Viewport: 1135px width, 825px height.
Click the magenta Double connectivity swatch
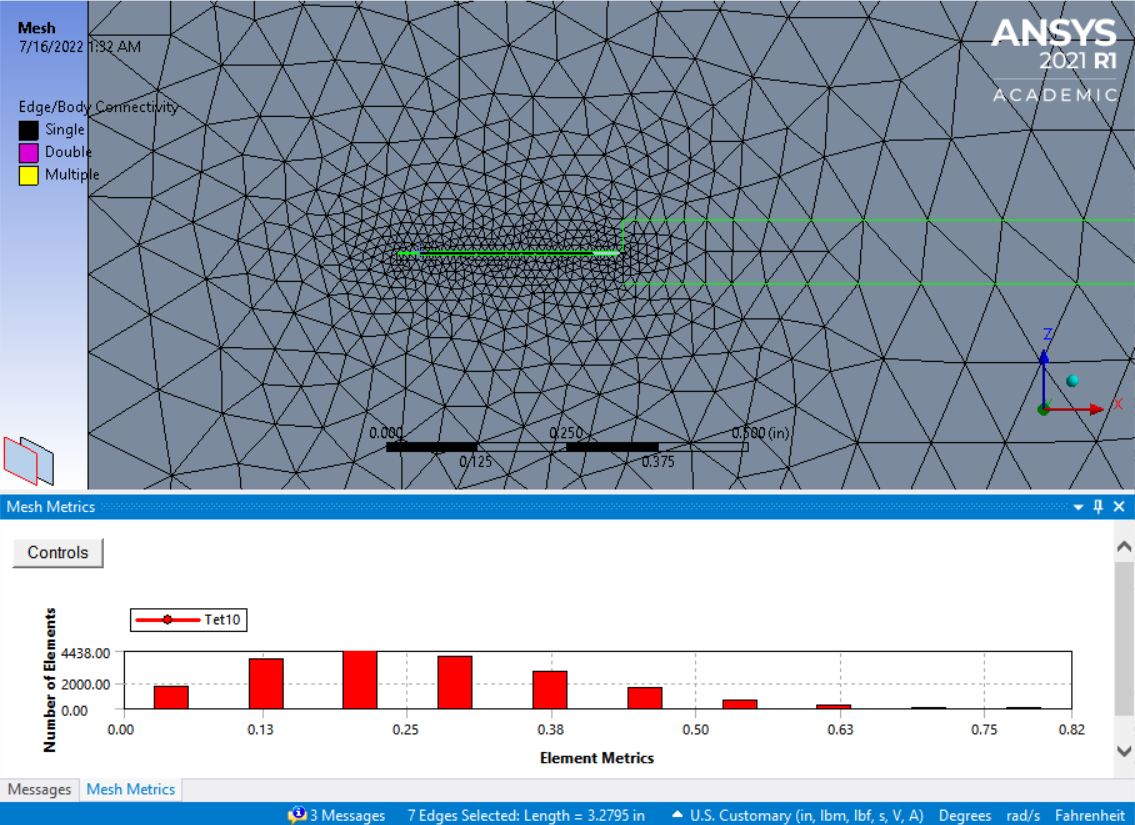click(x=28, y=153)
